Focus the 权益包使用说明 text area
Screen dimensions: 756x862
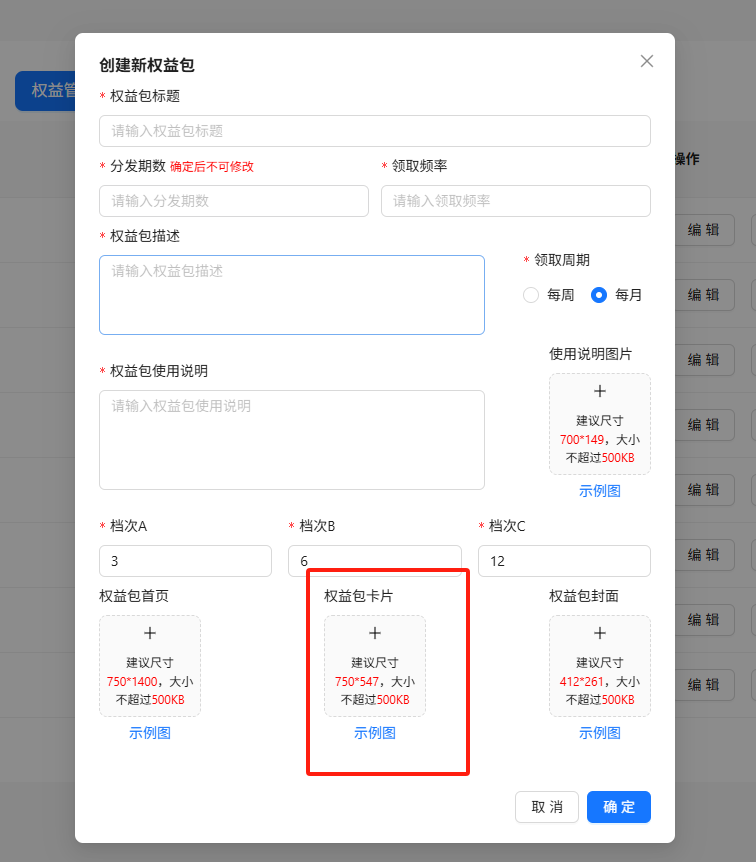[x=292, y=440]
